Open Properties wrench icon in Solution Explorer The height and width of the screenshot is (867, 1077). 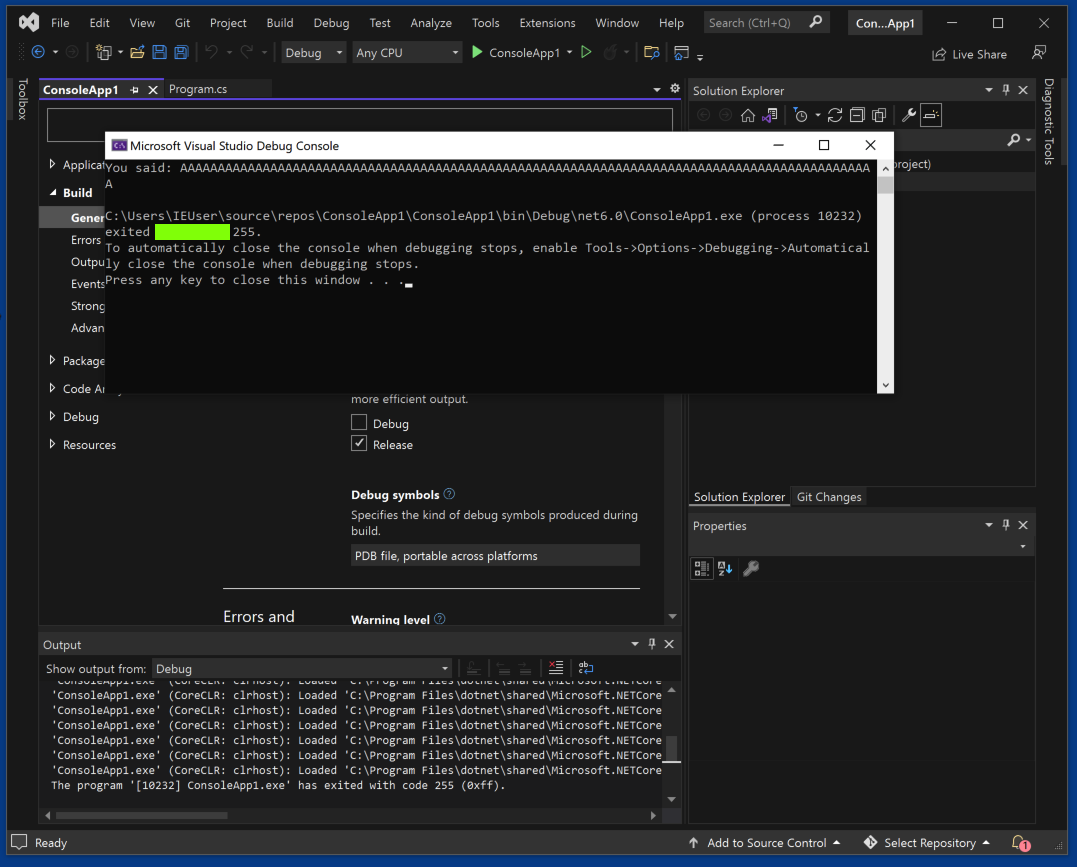point(909,115)
